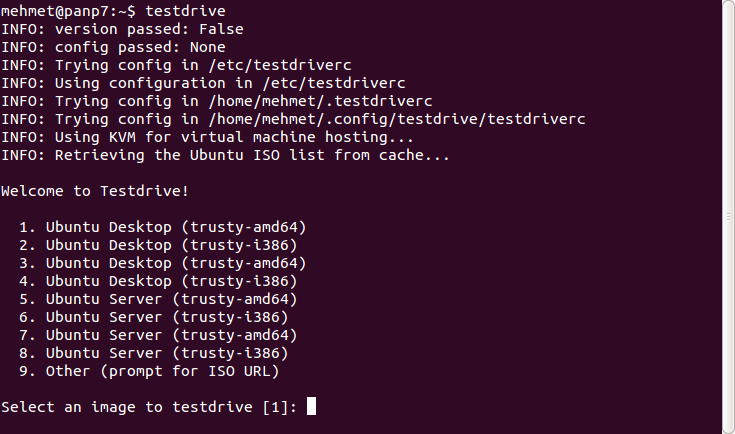This screenshot has width=735, height=434.
Task: Click the terminal cursor after the testdrive prompt
Action: (311, 406)
